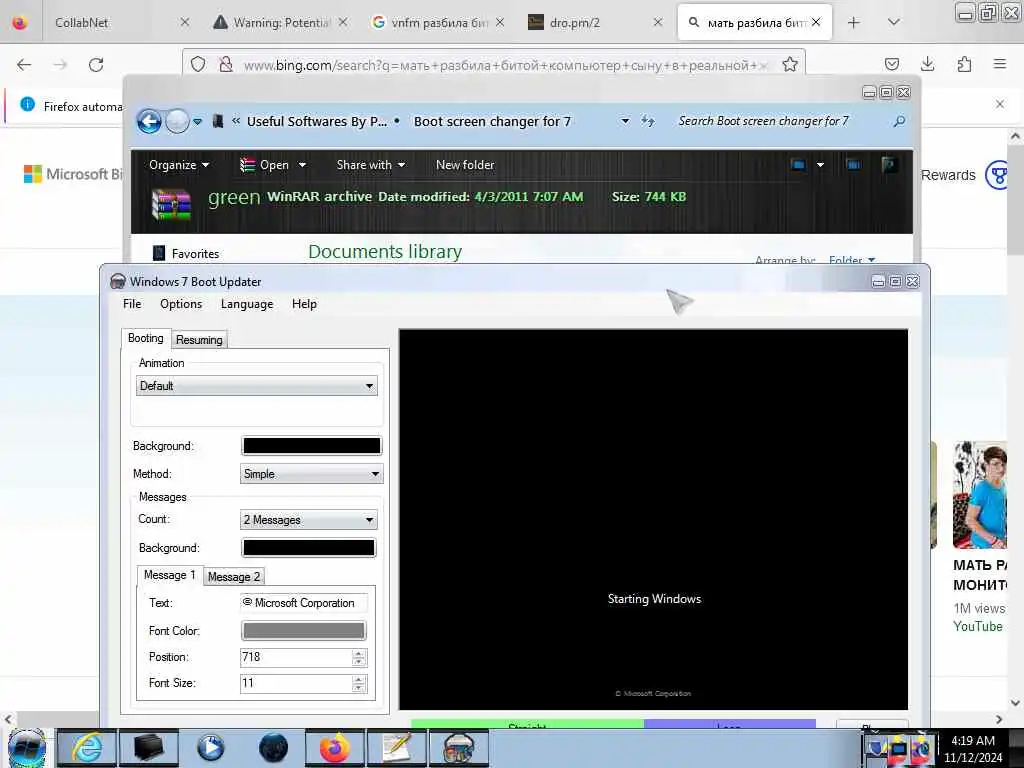This screenshot has width=1024, height=768.
Task: Open the Count 2 Messages dropdown
Action: point(309,520)
